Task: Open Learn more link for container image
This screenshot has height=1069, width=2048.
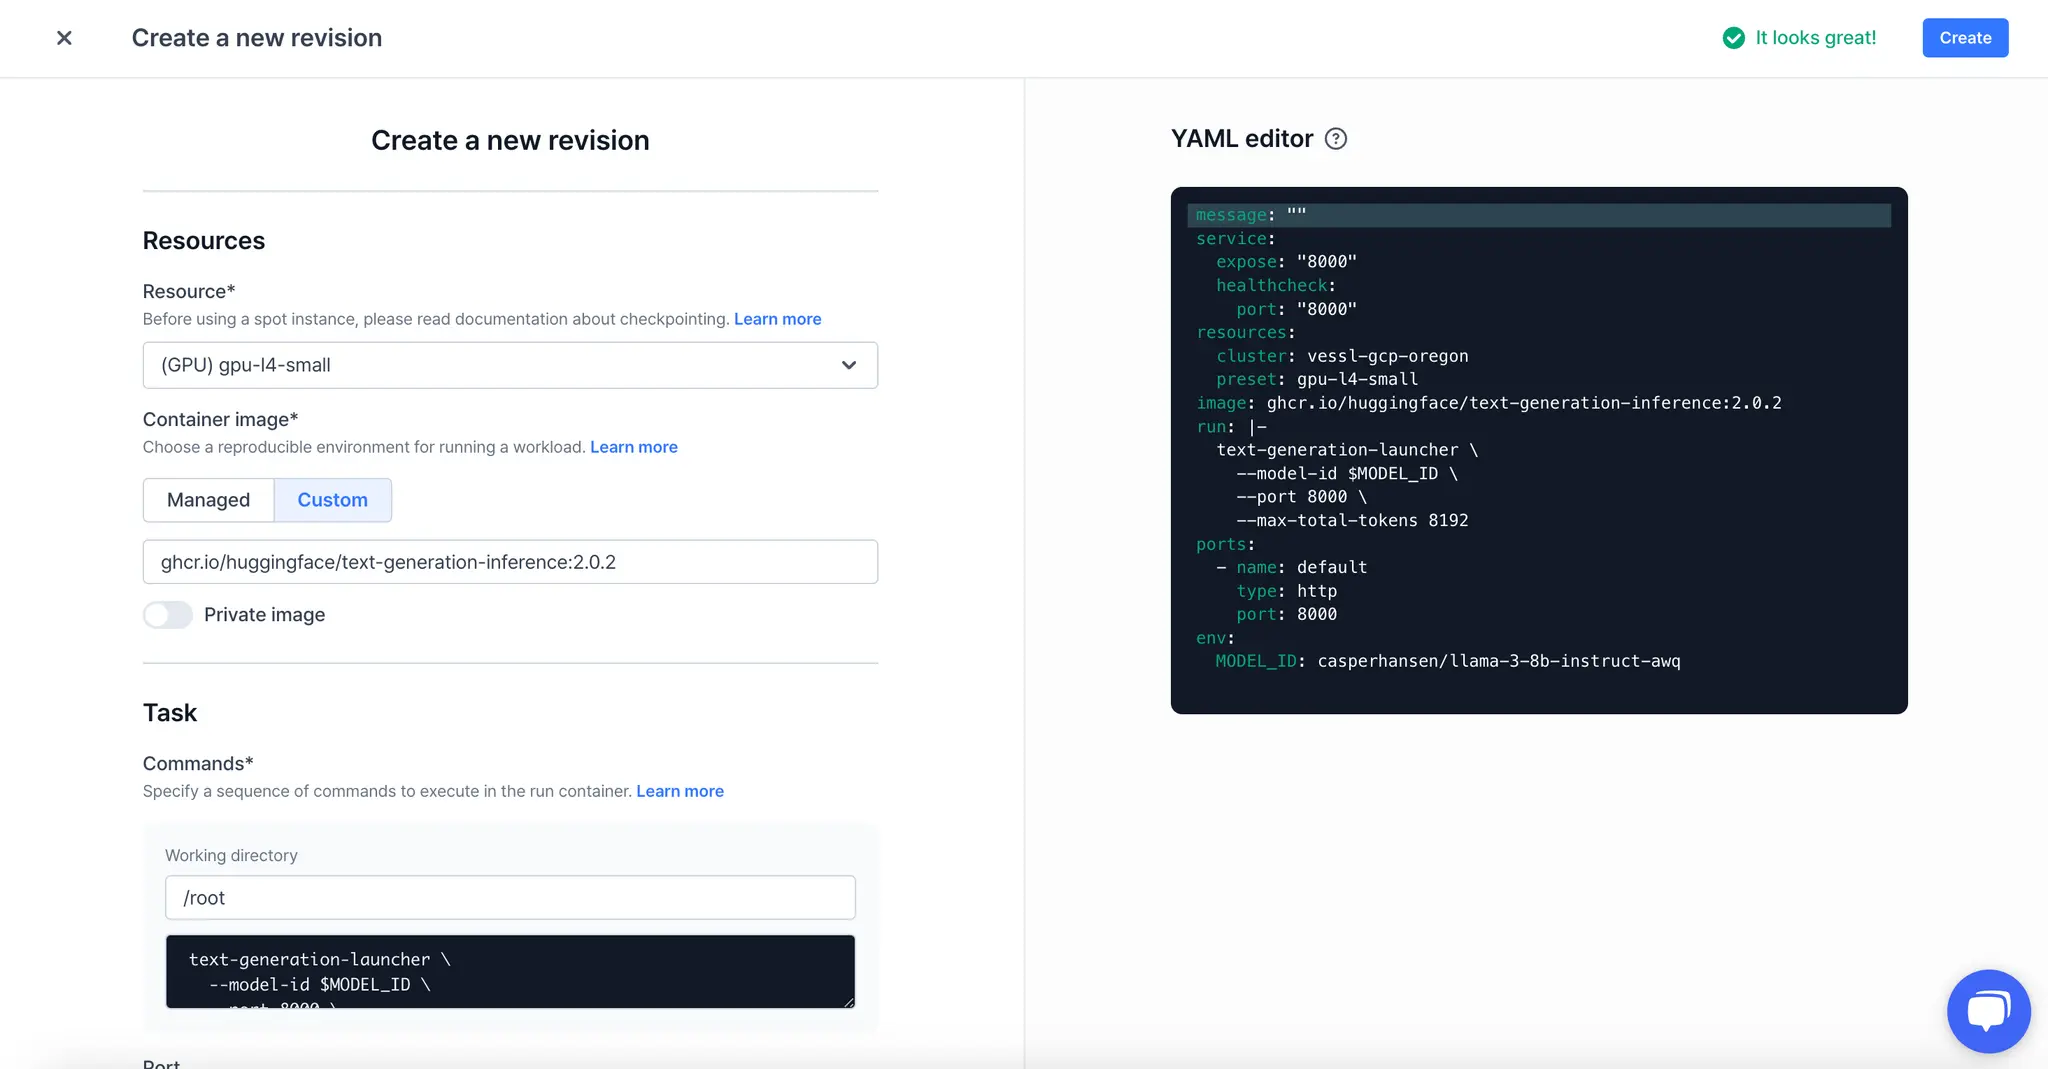Action: tap(633, 447)
